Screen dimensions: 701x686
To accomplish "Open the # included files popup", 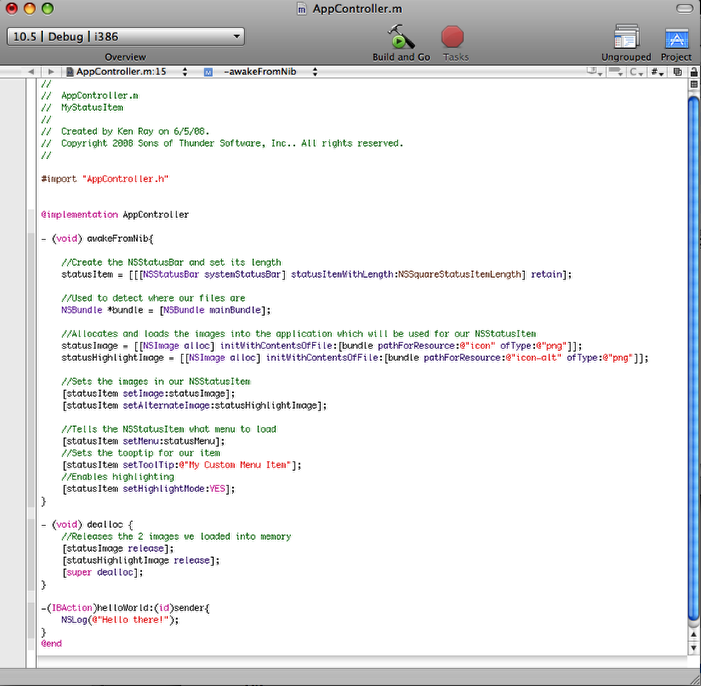I will 657,72.
